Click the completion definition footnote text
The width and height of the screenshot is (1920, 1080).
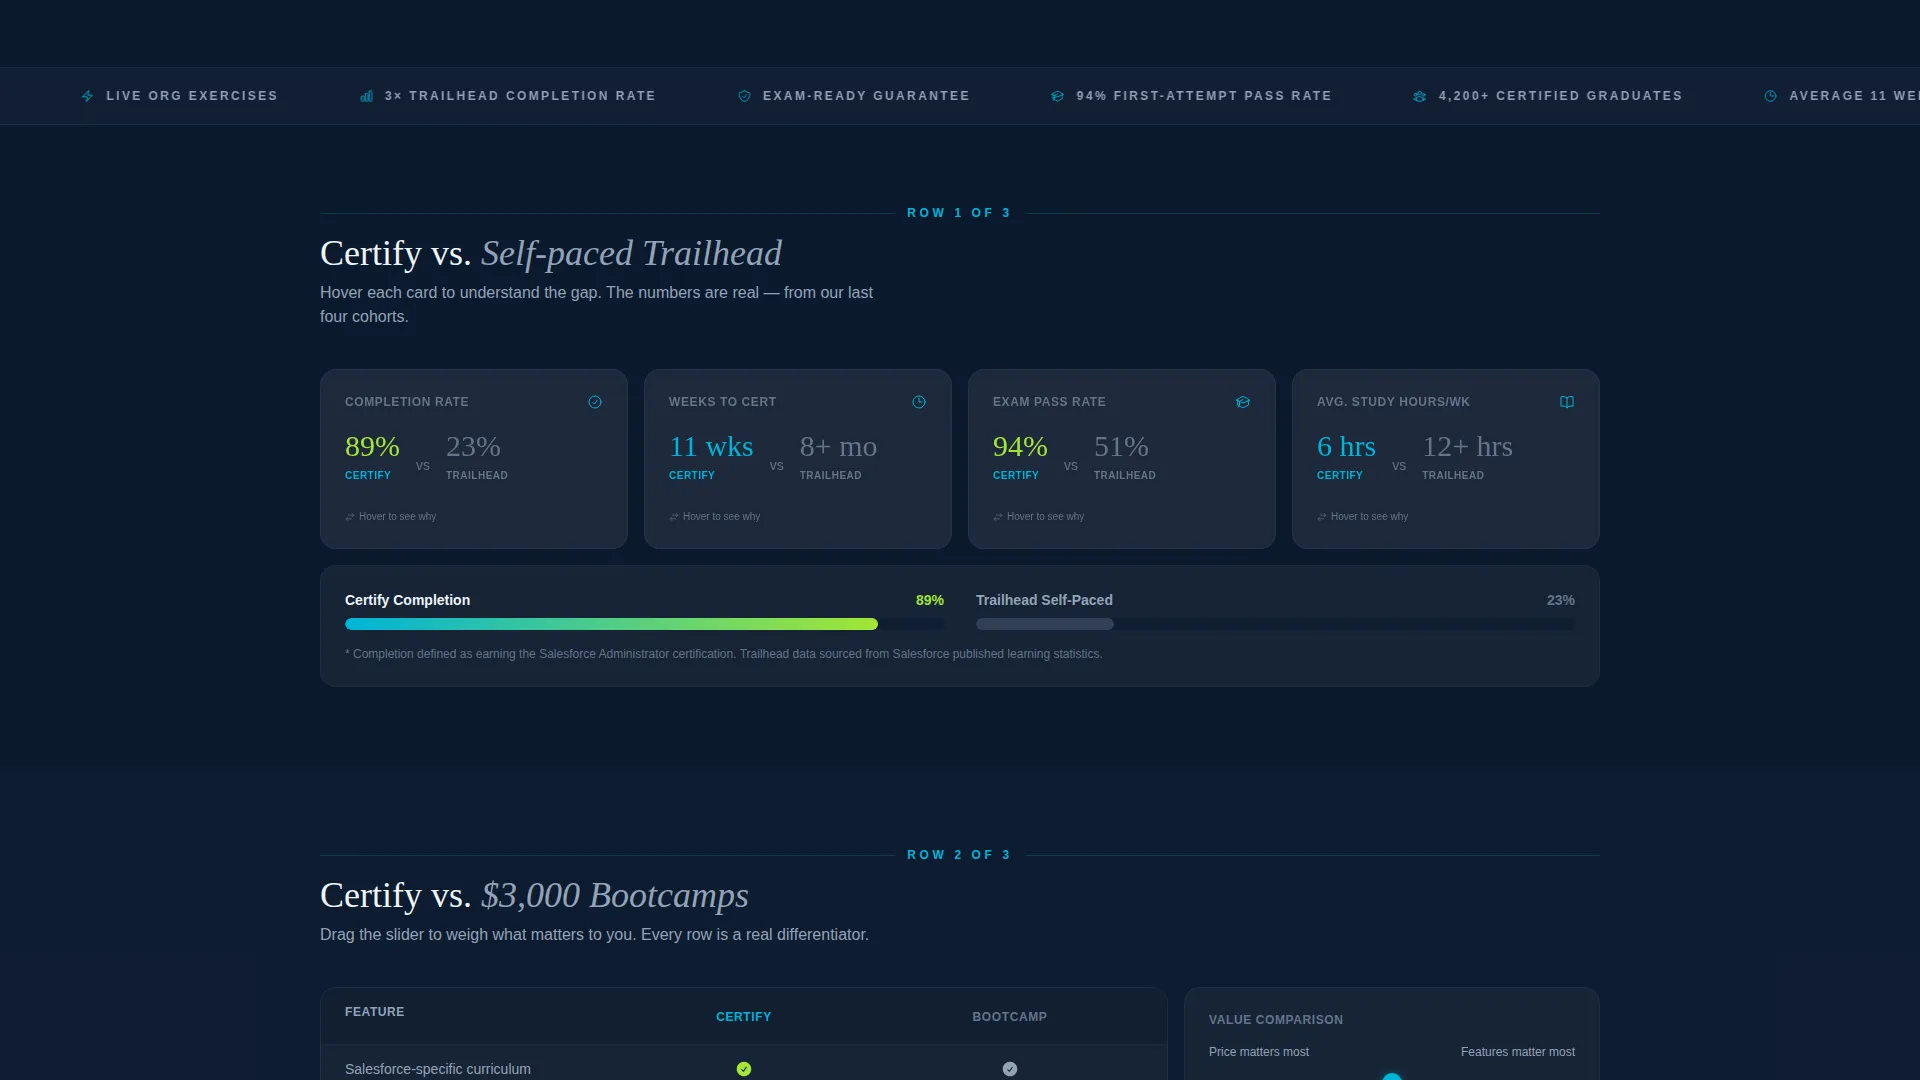[x=723, y=654]
